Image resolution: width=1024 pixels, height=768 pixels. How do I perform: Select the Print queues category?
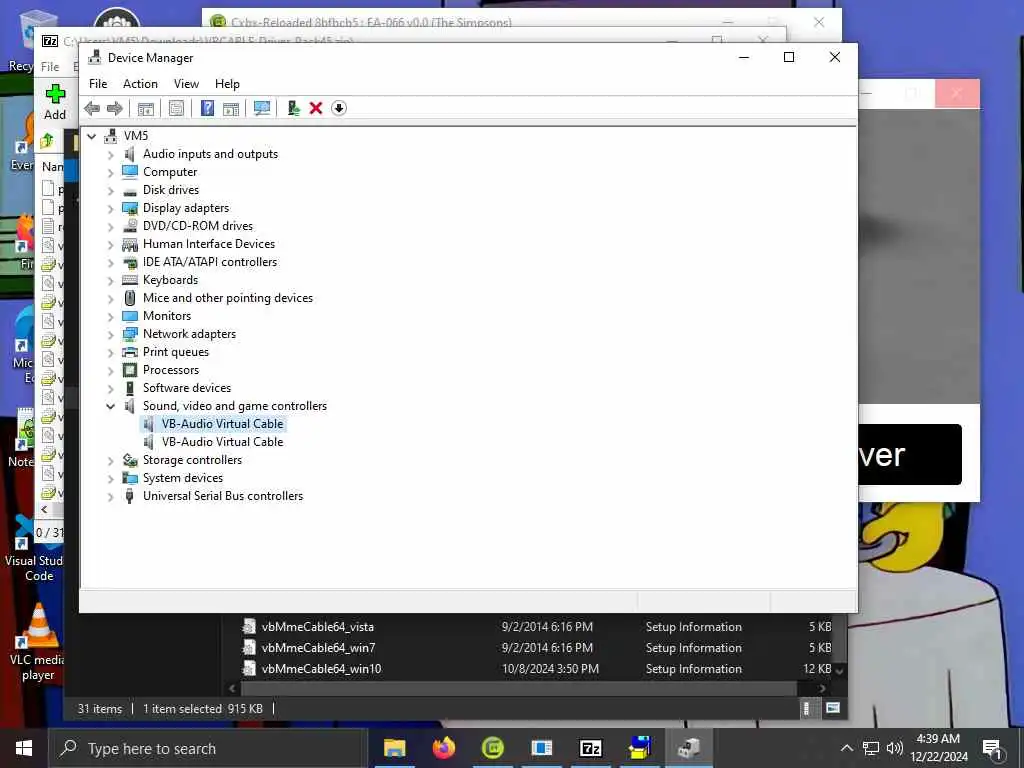(x=176, y=352)
